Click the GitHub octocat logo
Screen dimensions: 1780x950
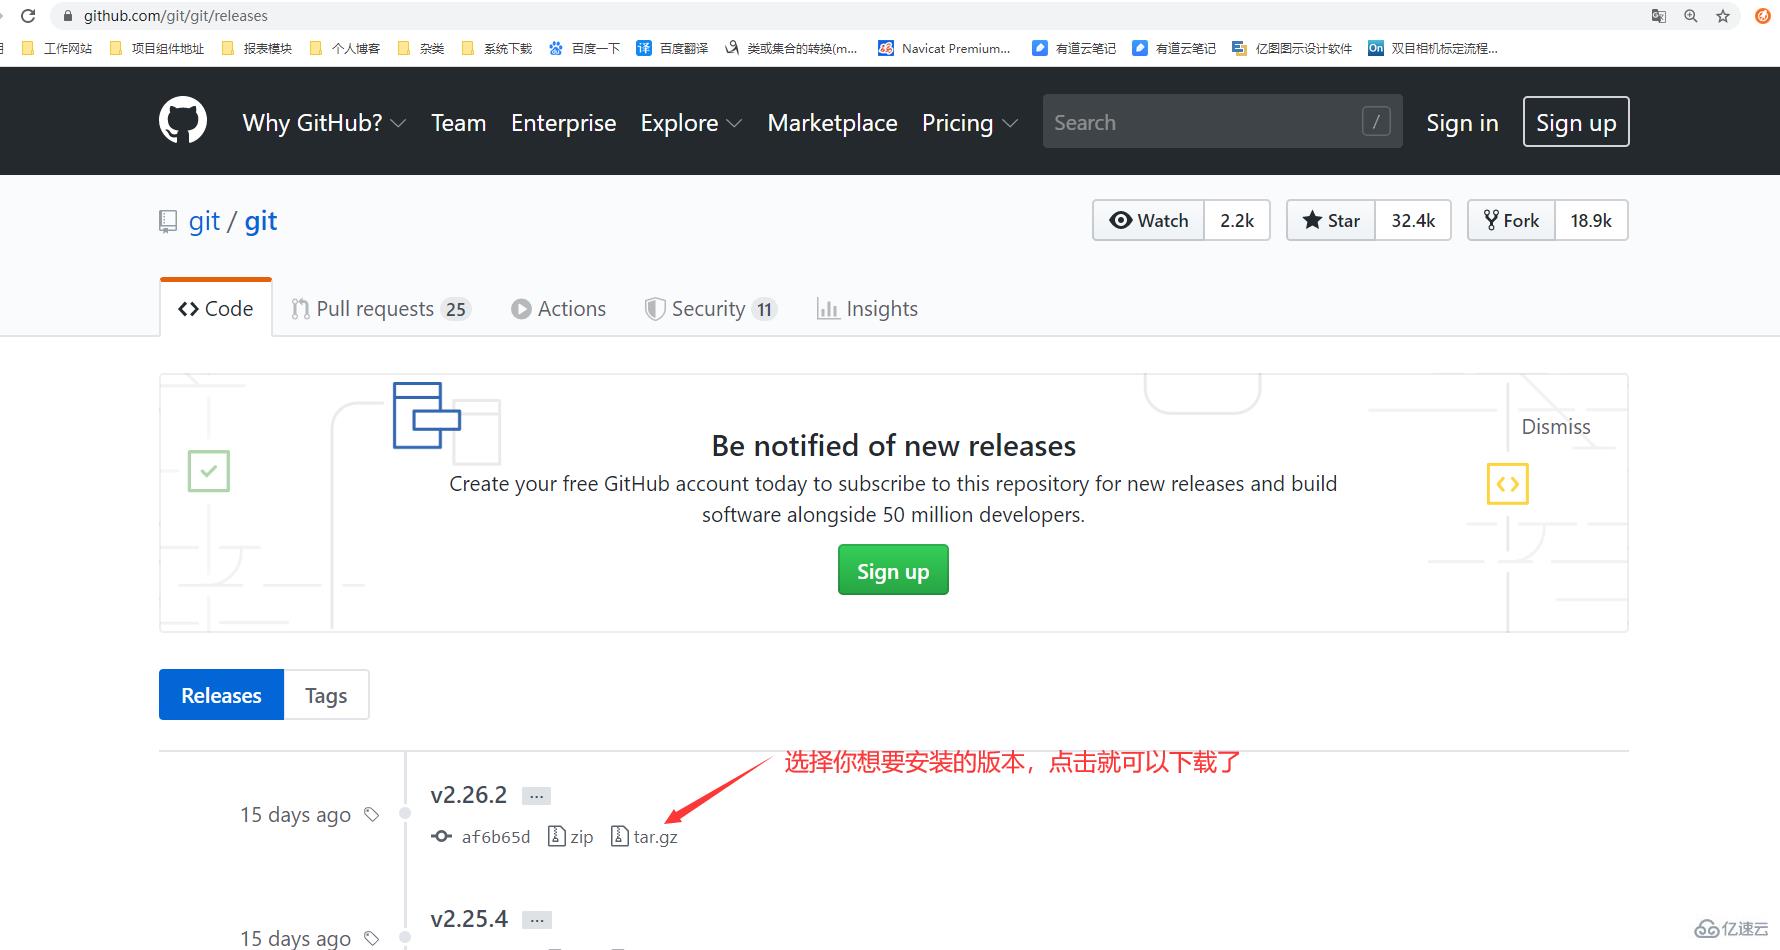pos(182,120)
